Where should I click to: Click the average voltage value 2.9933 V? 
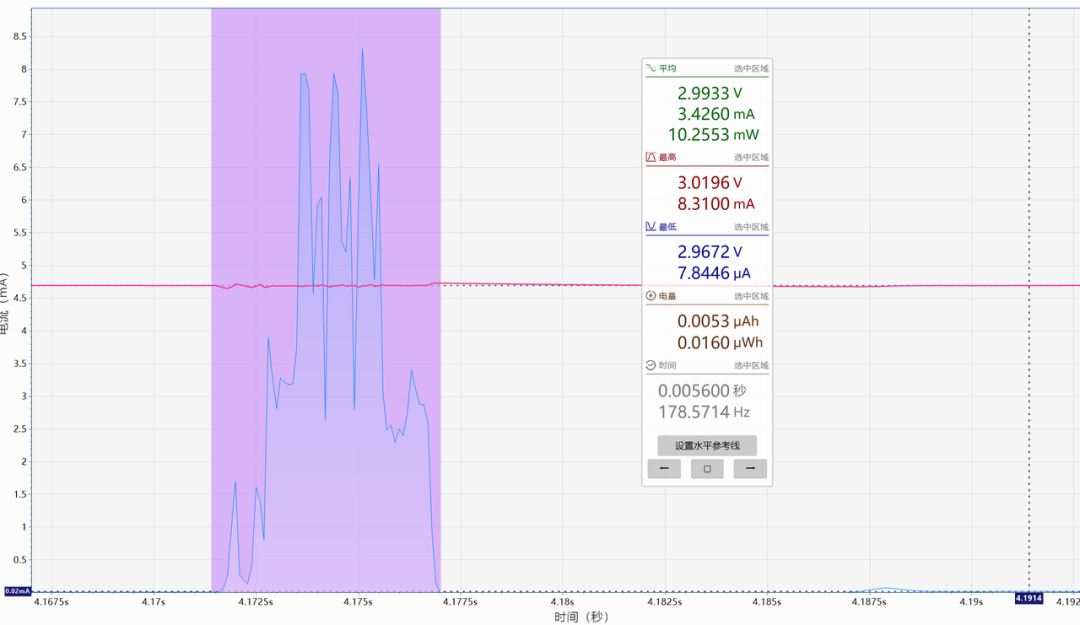coord(709,93)
